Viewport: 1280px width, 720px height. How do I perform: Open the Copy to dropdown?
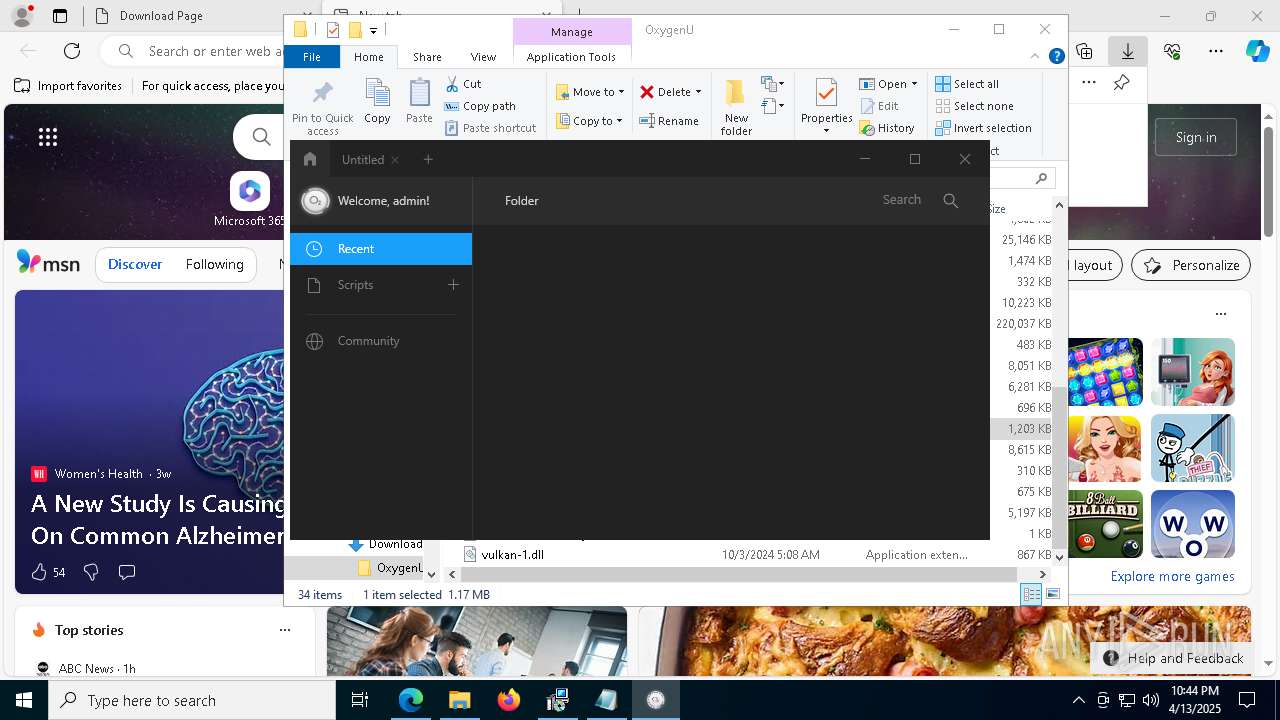click(x=589, y=121)
